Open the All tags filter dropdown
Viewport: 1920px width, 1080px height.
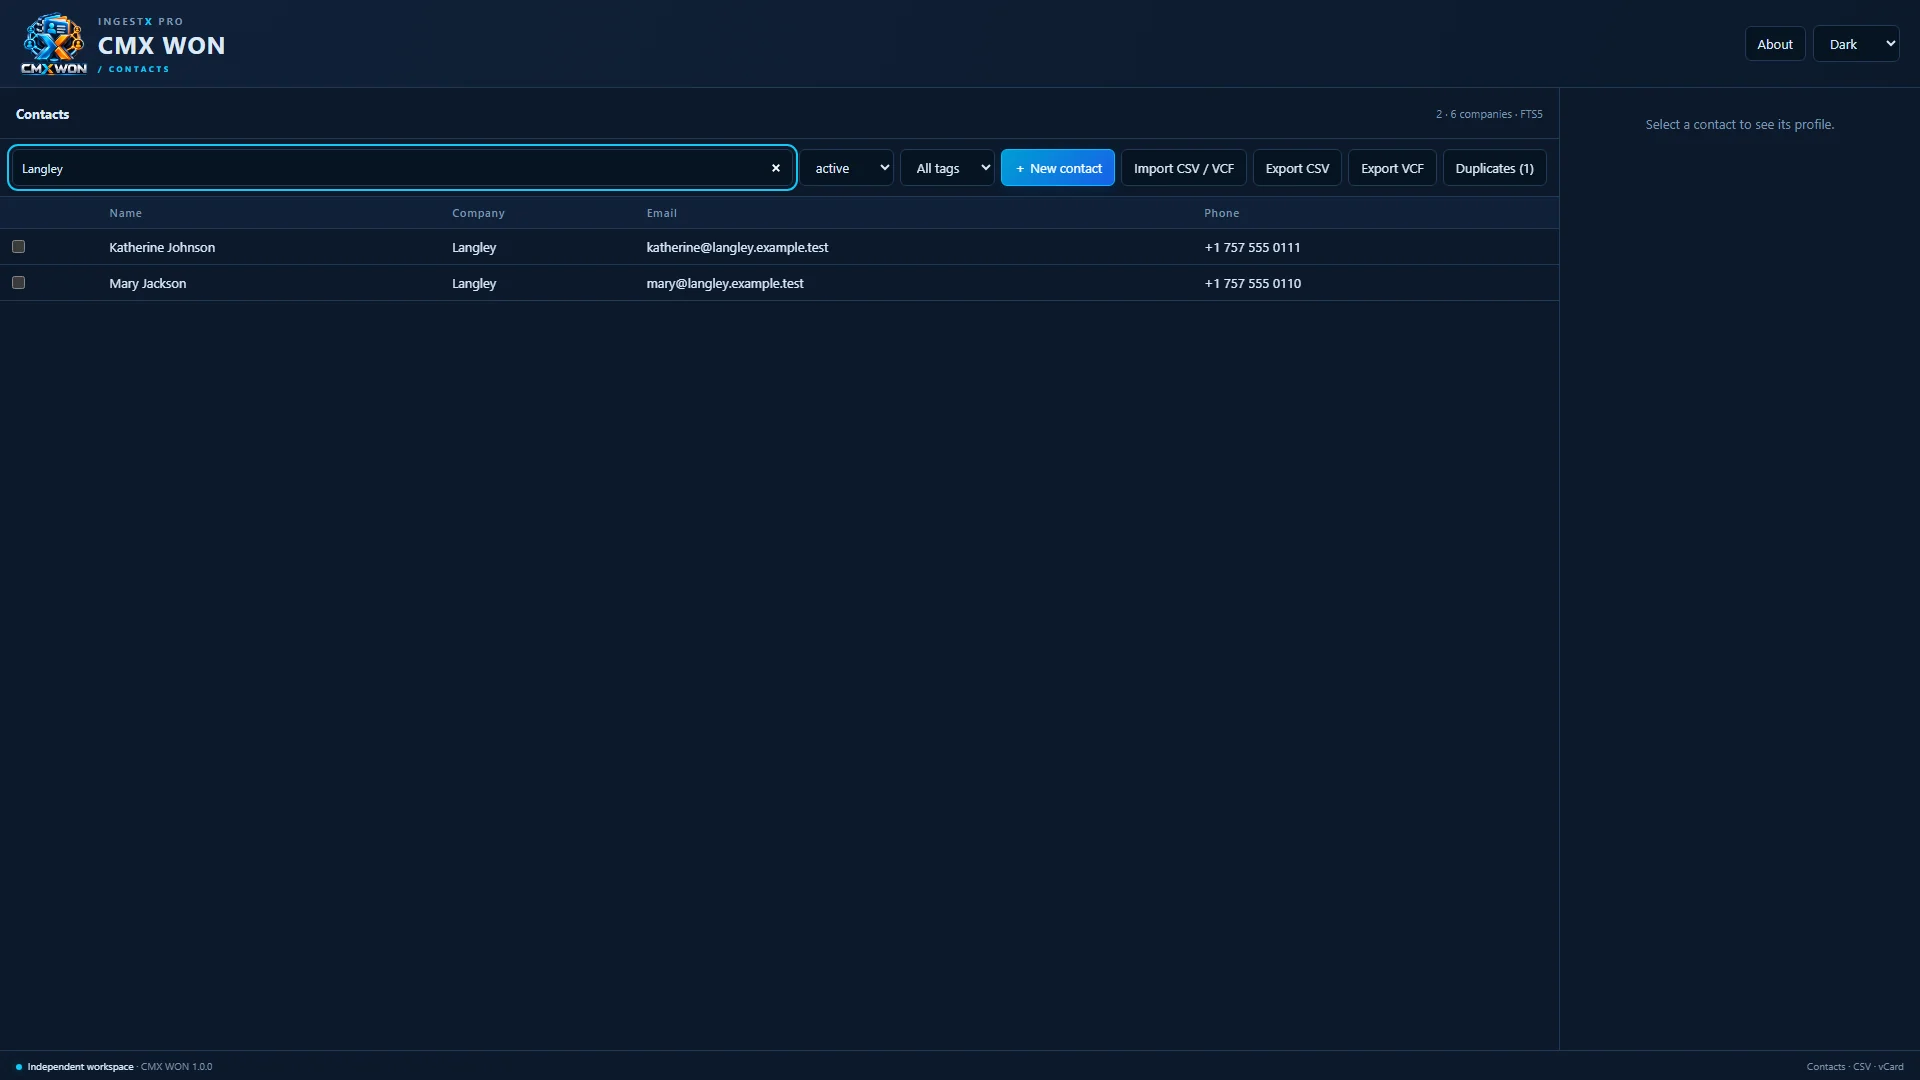pos(948,168)
